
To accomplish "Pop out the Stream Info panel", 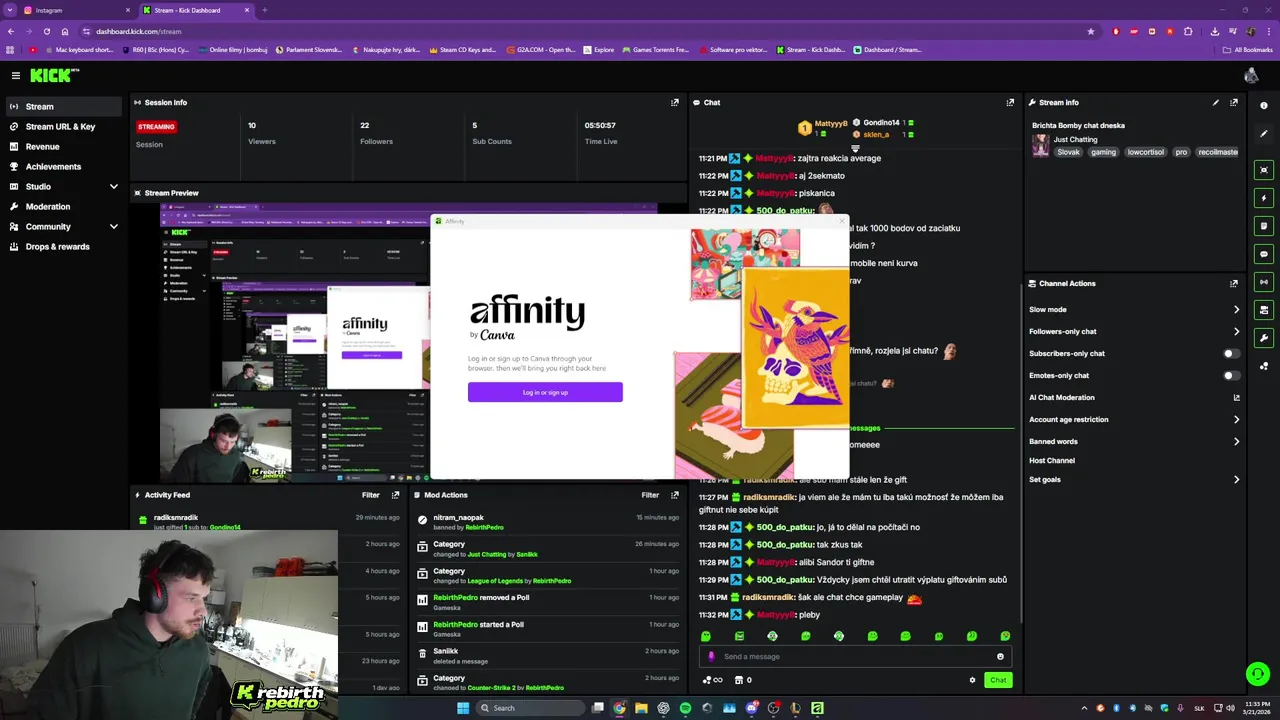I will pyautogui.click(x=1234, y=102).
